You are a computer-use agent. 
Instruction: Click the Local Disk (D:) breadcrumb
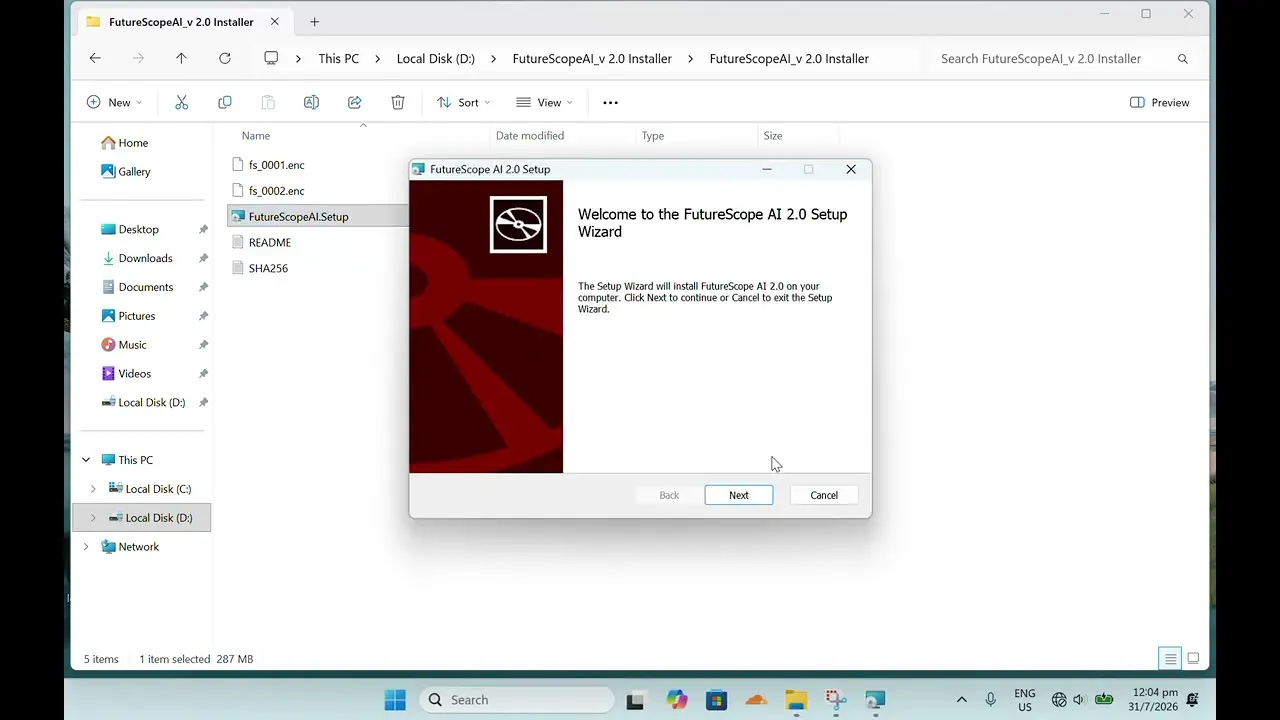click(435, 58)
